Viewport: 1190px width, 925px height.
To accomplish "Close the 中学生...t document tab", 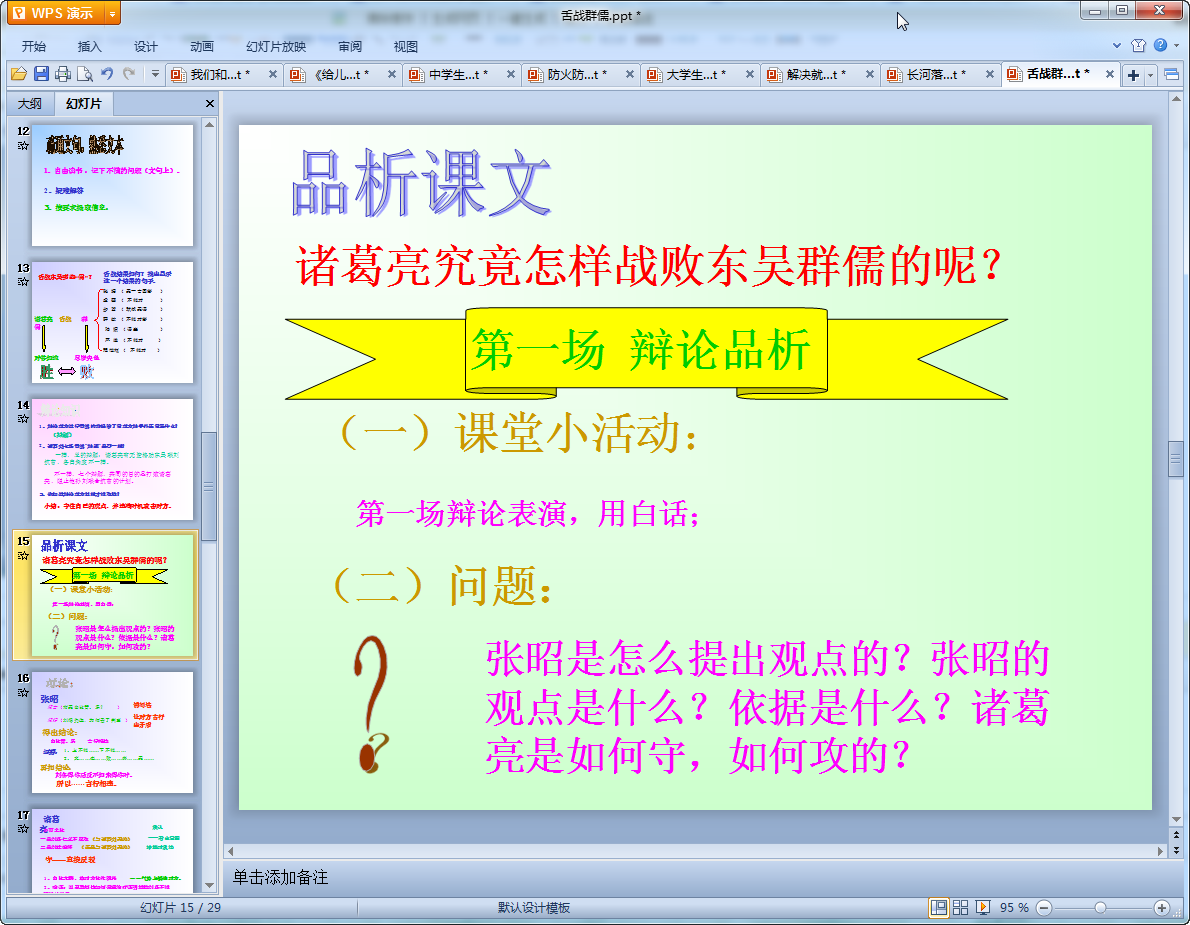I will (511, 74).
